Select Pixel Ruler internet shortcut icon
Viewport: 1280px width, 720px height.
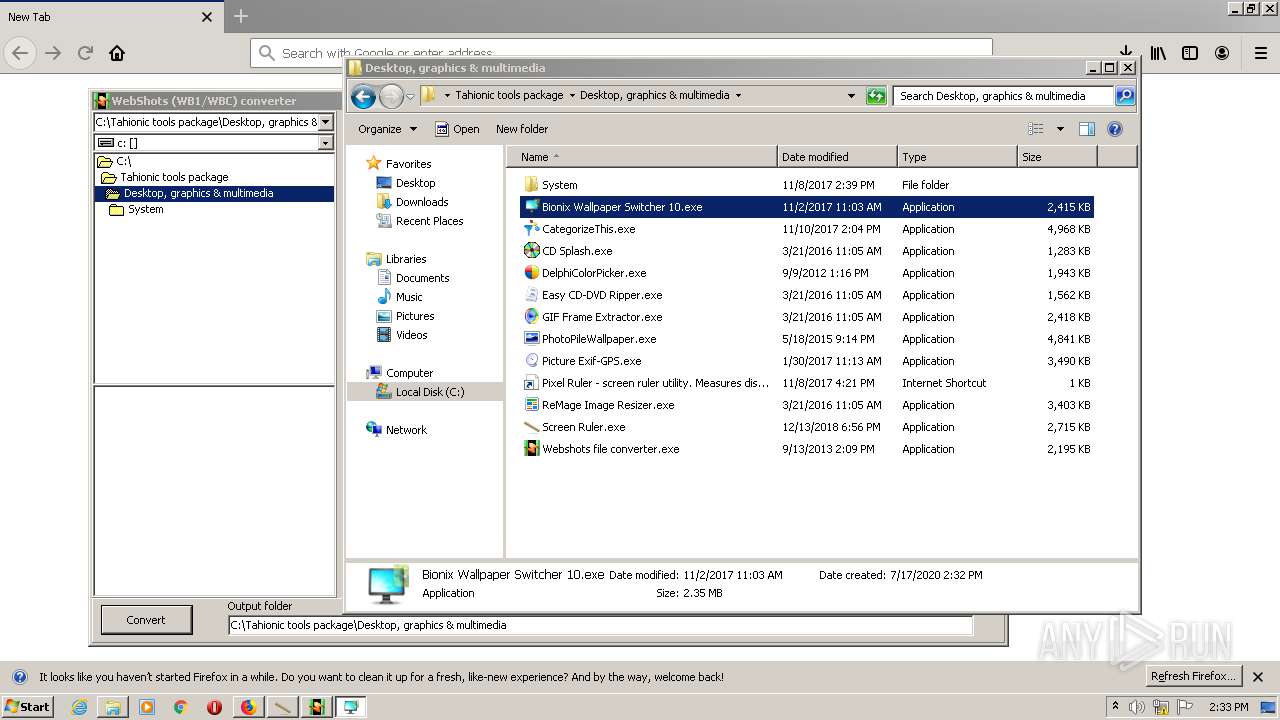coord(531,383)
